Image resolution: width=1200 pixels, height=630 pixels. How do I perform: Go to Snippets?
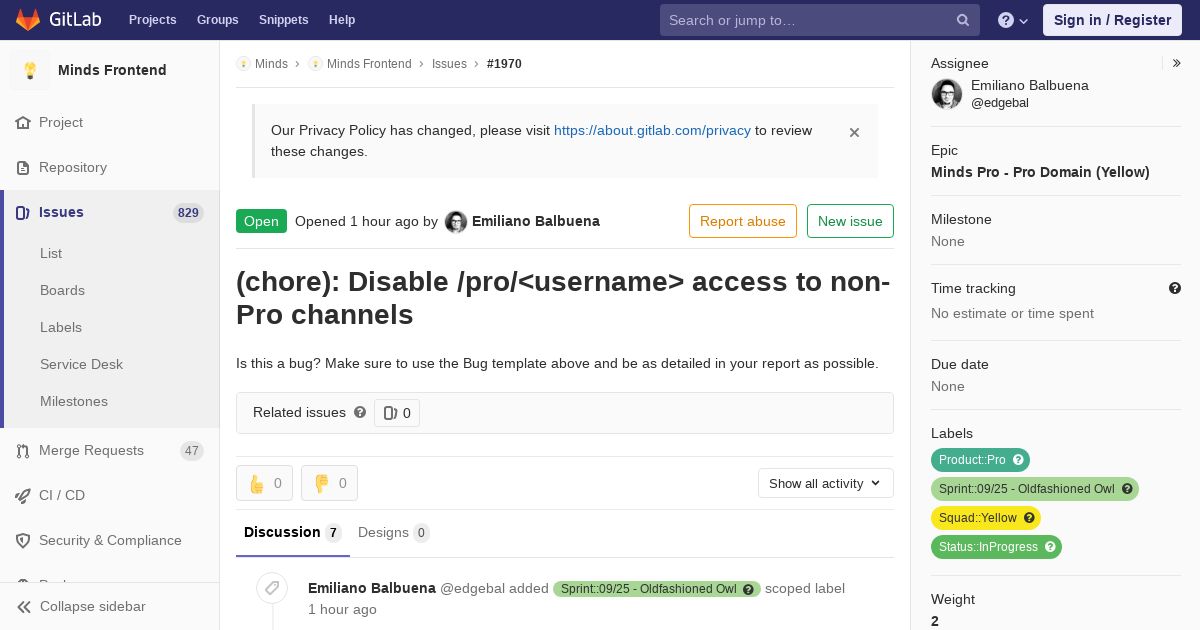(x=283, y=20)
